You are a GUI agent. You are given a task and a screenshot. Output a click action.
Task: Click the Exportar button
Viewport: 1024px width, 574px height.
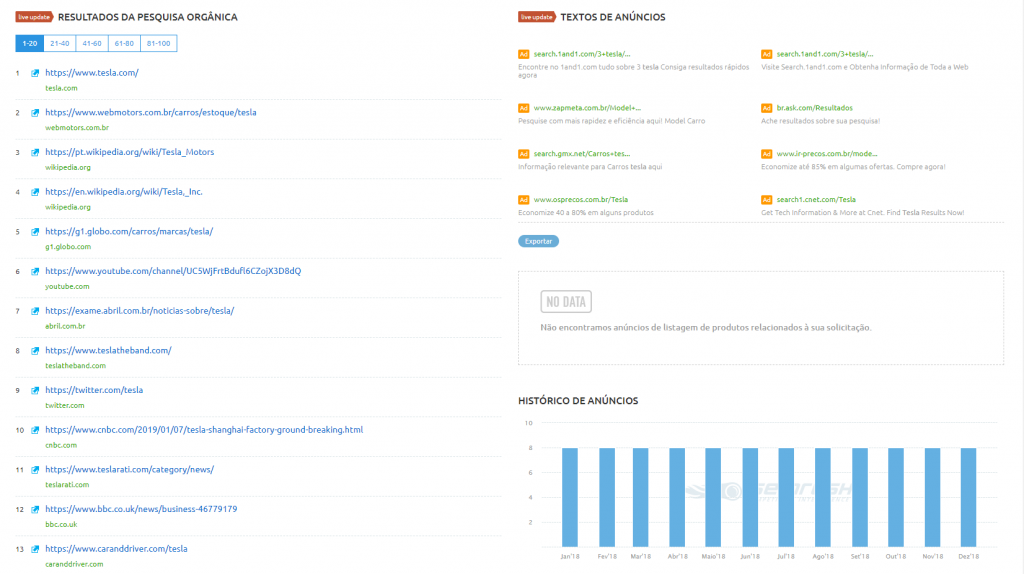[x=538, y=241]
